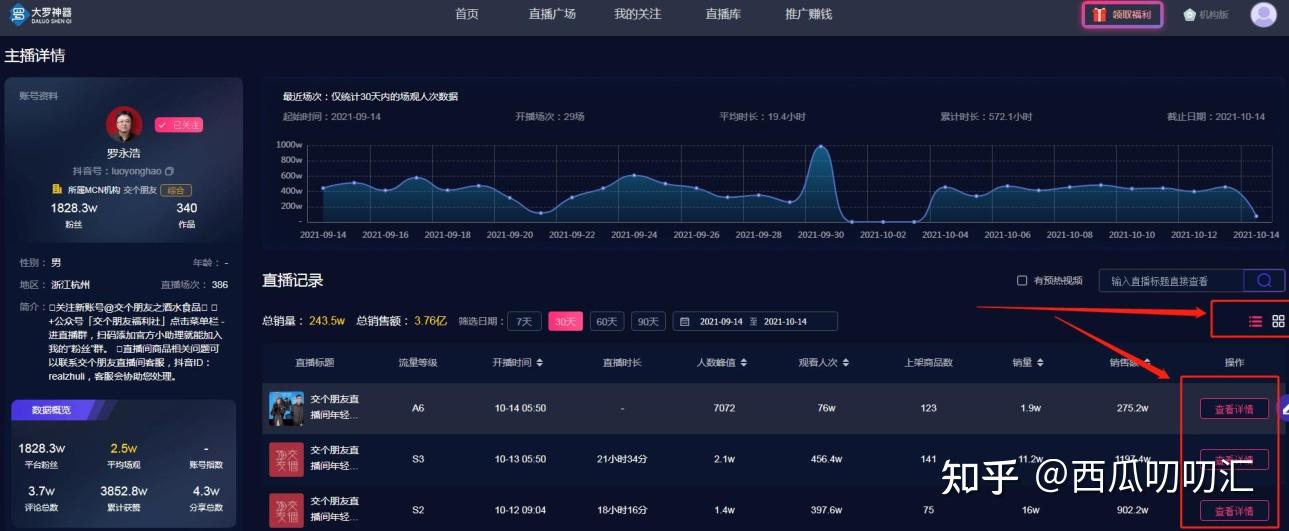Open the thumbnail of the 10-14 05:50 live stream

(286, 408)
